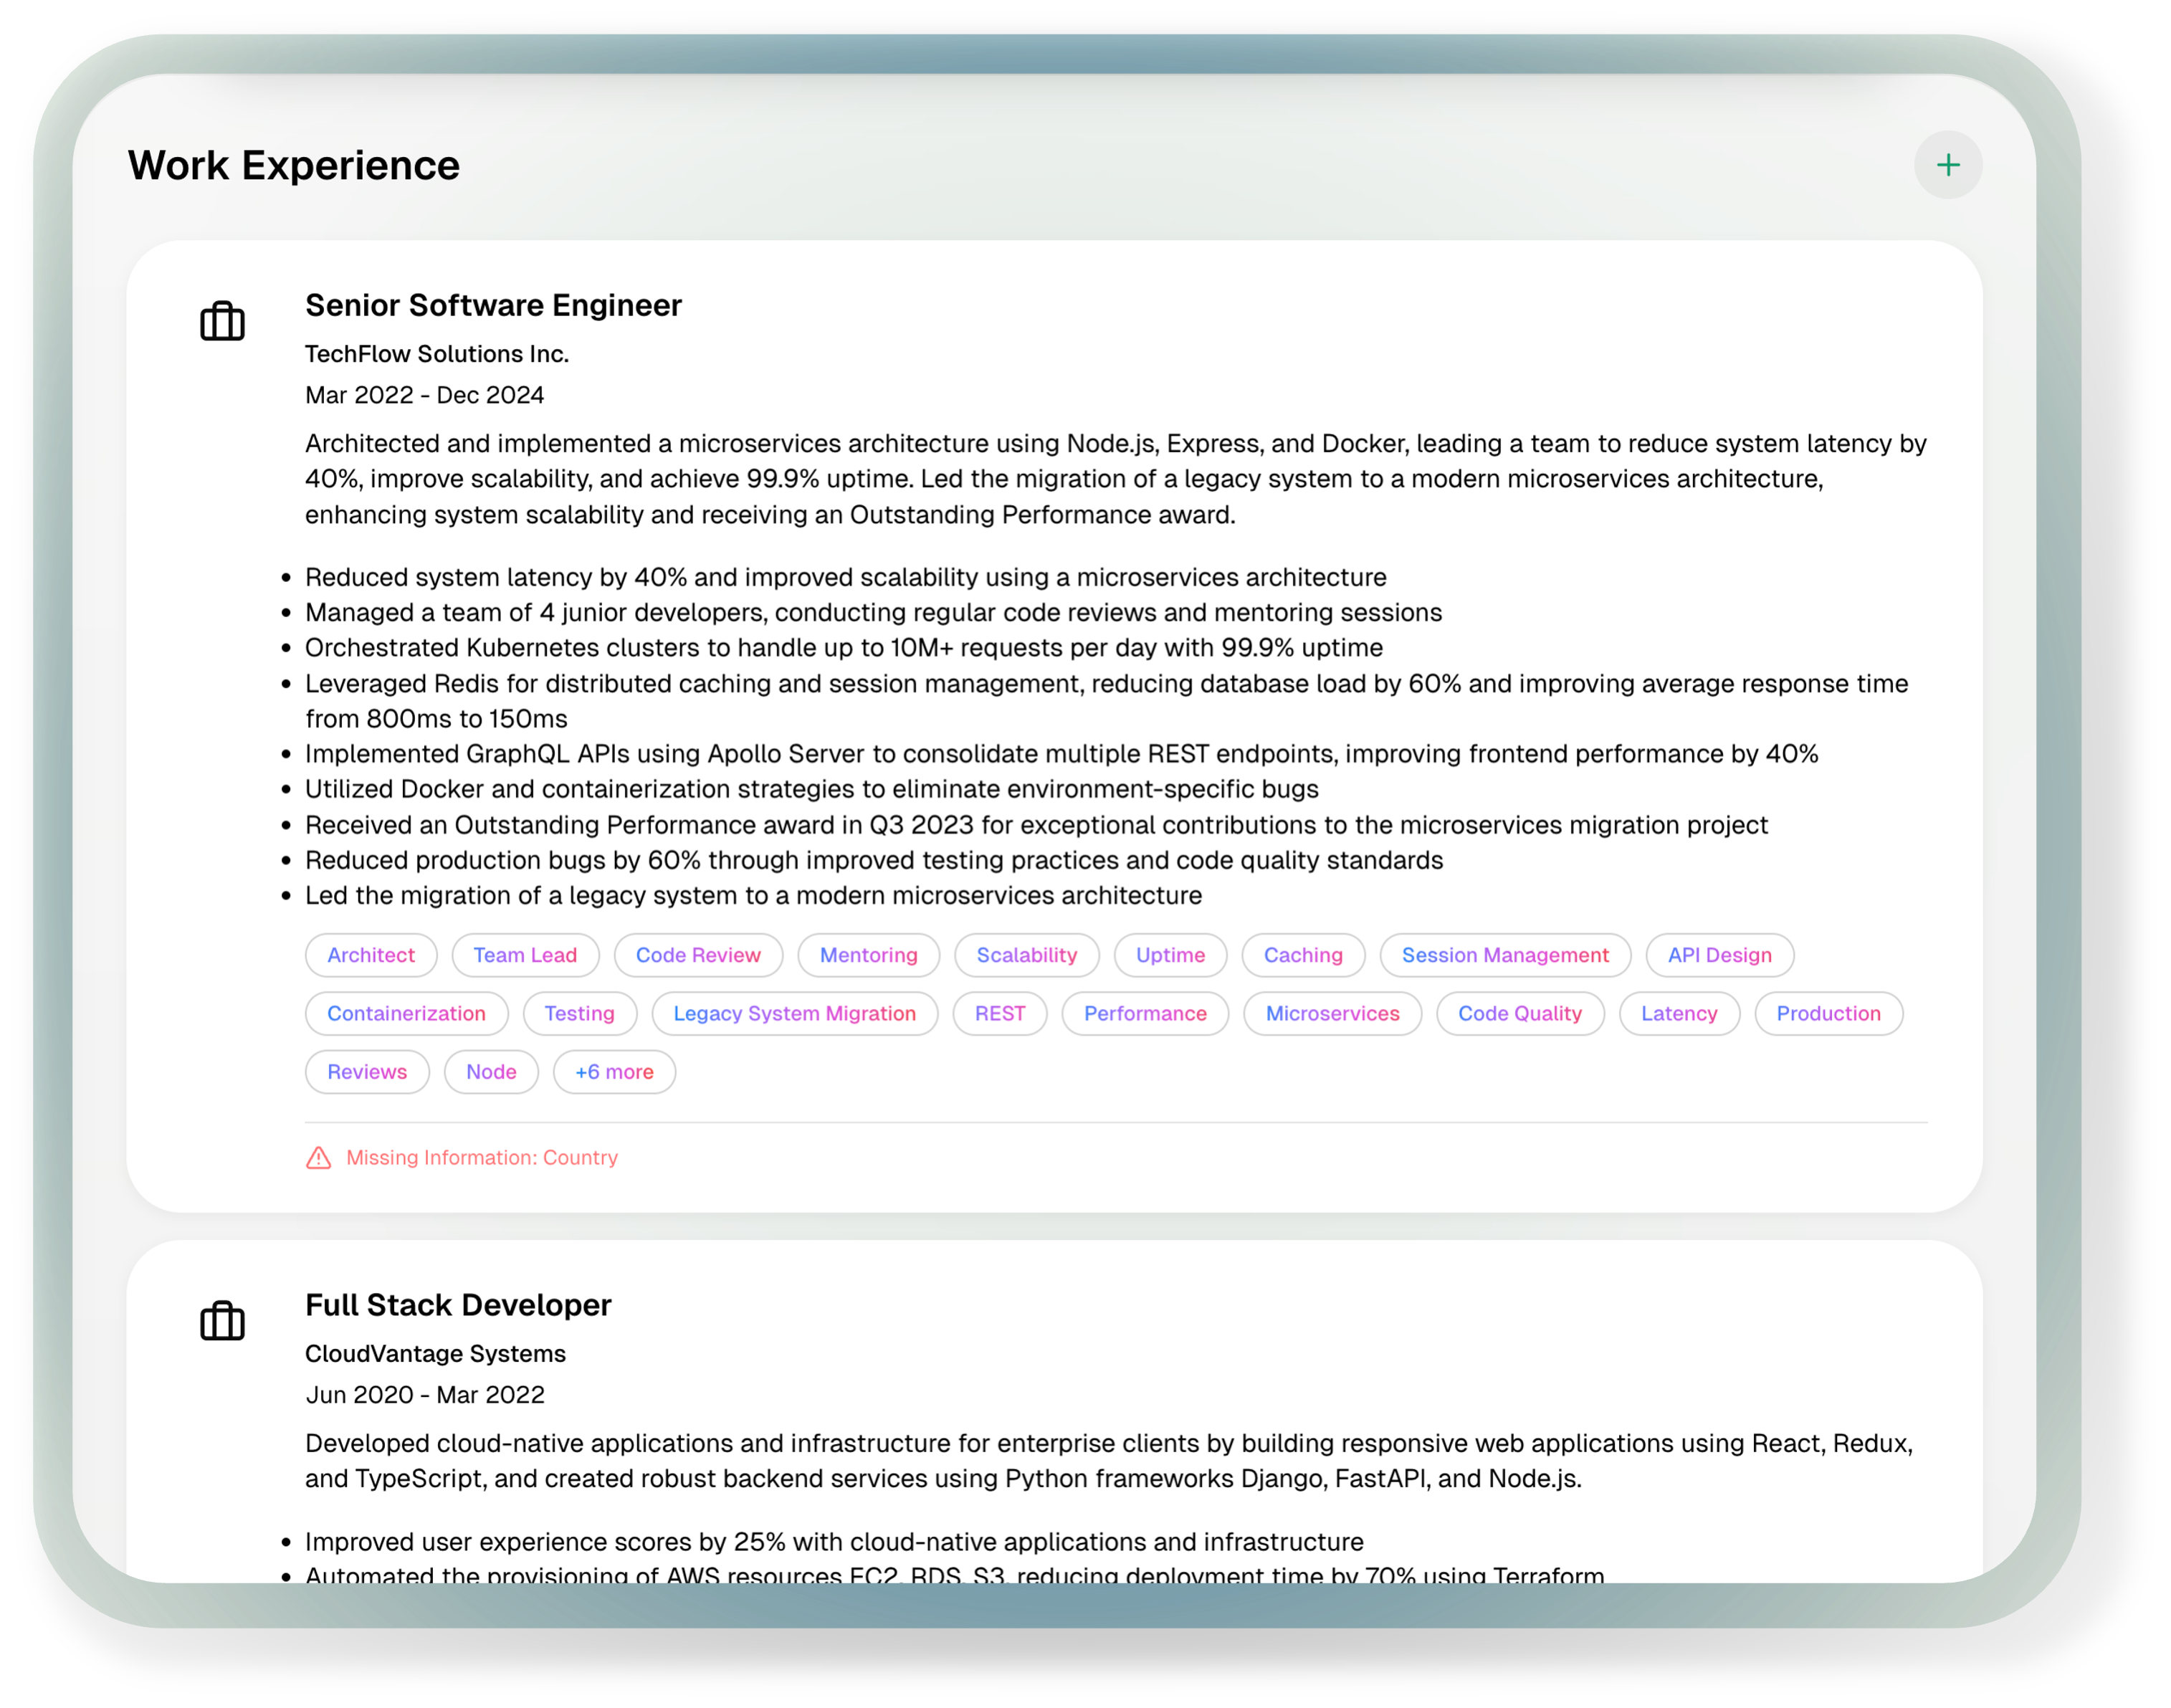This screenshot has height=1708, width=2171.
Task: Select the Team Lead skill tag
Action: 525,954
